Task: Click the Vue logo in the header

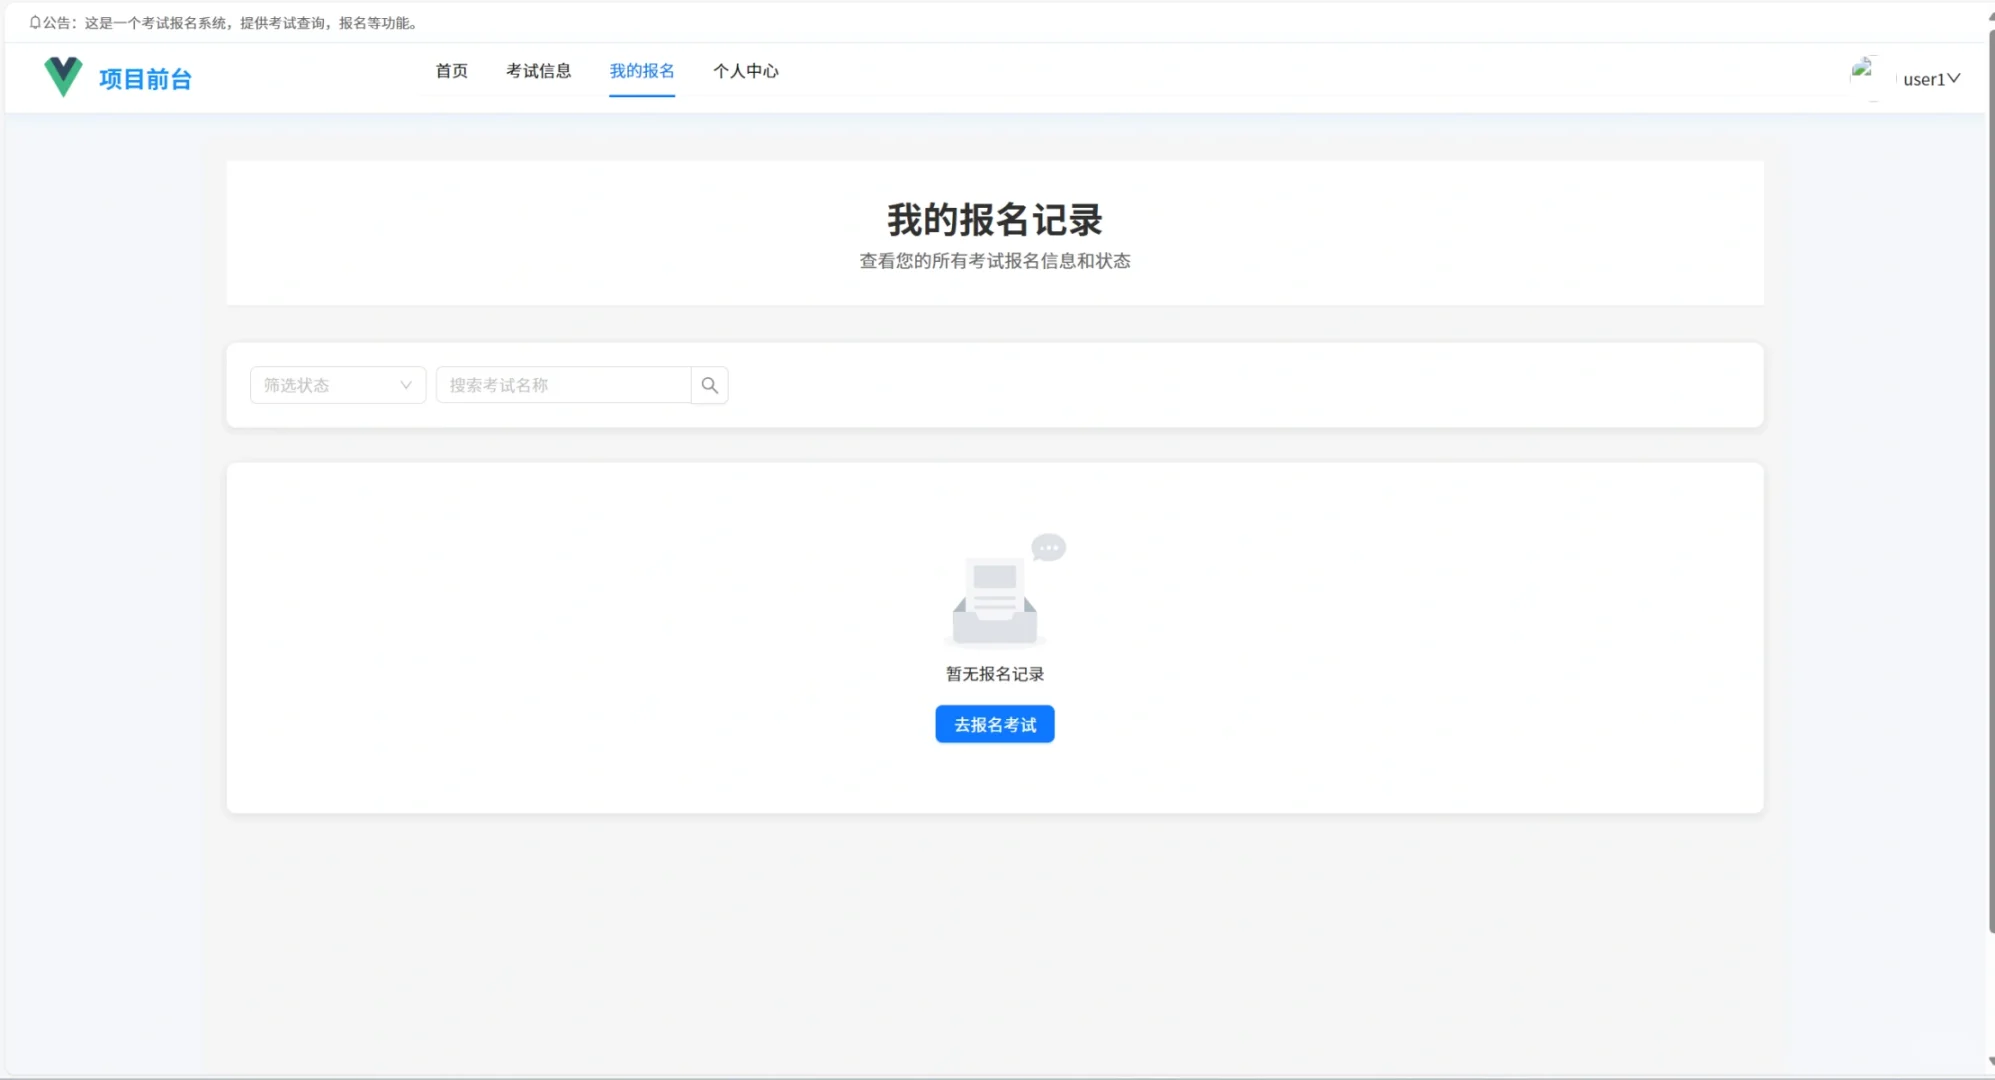Action: coord(62,76)
